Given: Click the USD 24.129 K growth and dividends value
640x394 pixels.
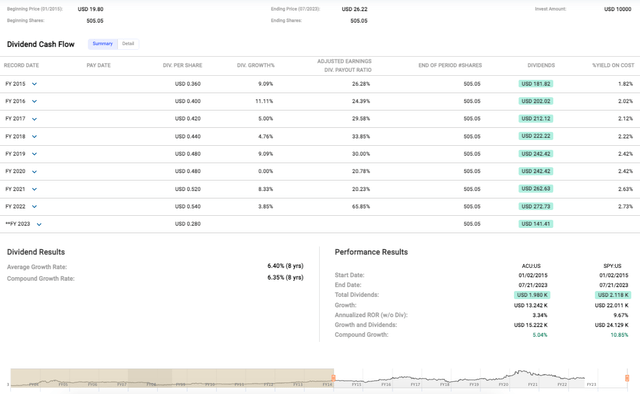Looking at the screenshot, I should pyautogui.click(x=611, y=325).
